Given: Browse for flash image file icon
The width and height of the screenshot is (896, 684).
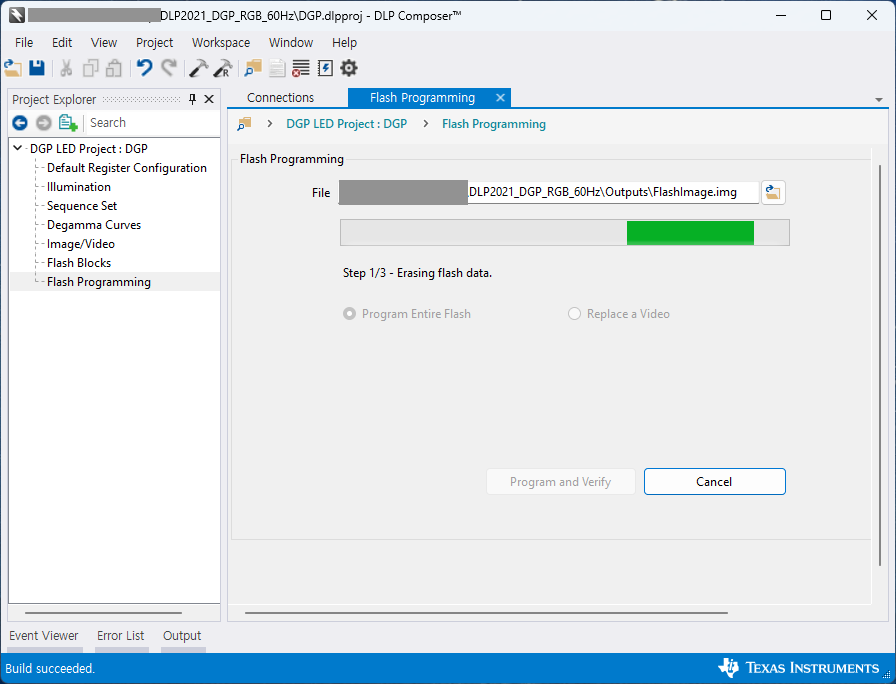Looking at the screenshot, I should tap(773, 192).
